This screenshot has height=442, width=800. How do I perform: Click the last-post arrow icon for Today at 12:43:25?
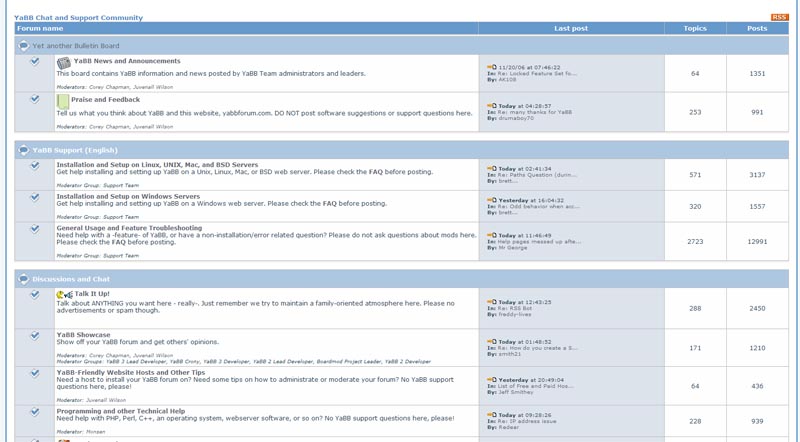(x=492, y=302)
